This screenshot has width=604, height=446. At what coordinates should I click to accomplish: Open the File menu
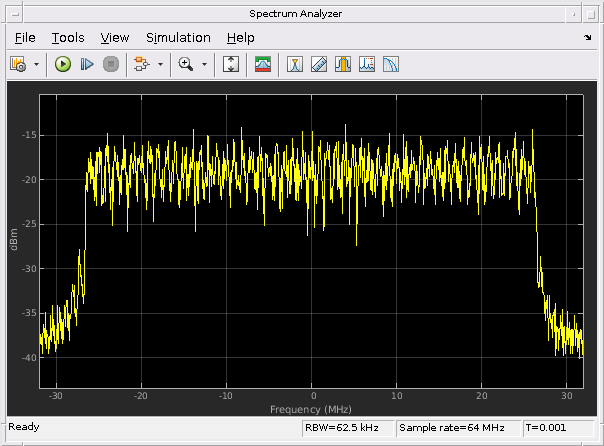pos(25,38)
